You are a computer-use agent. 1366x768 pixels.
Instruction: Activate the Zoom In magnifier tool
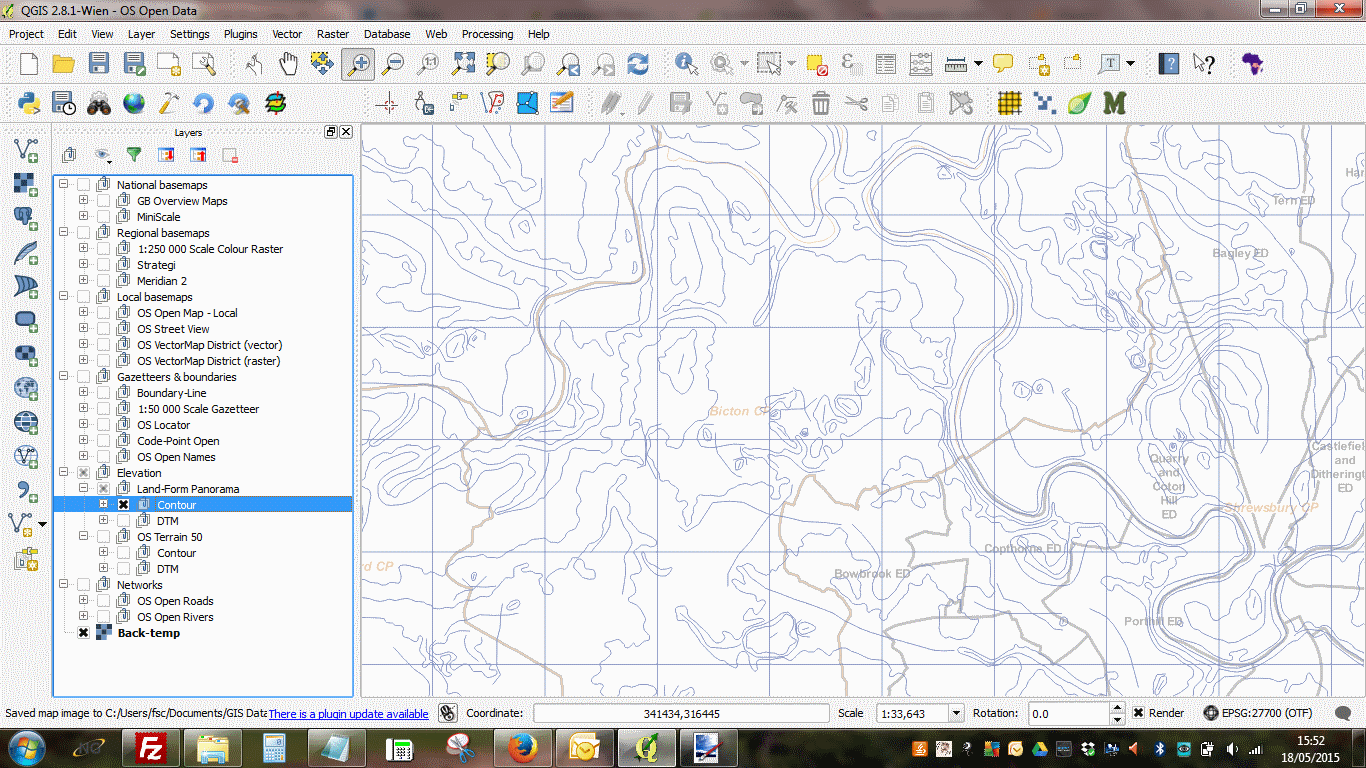click(358, 64)
